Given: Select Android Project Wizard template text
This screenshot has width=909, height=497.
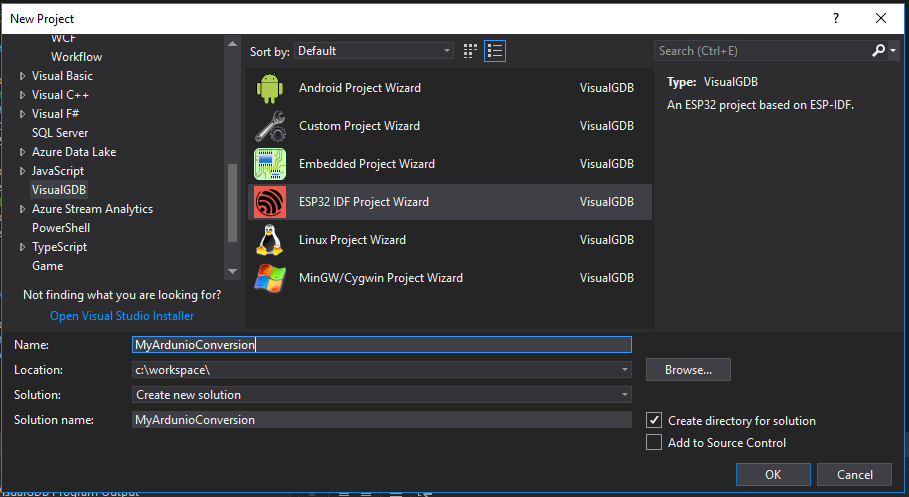Looking at the screenshot, I should click(x=360, y=88).
